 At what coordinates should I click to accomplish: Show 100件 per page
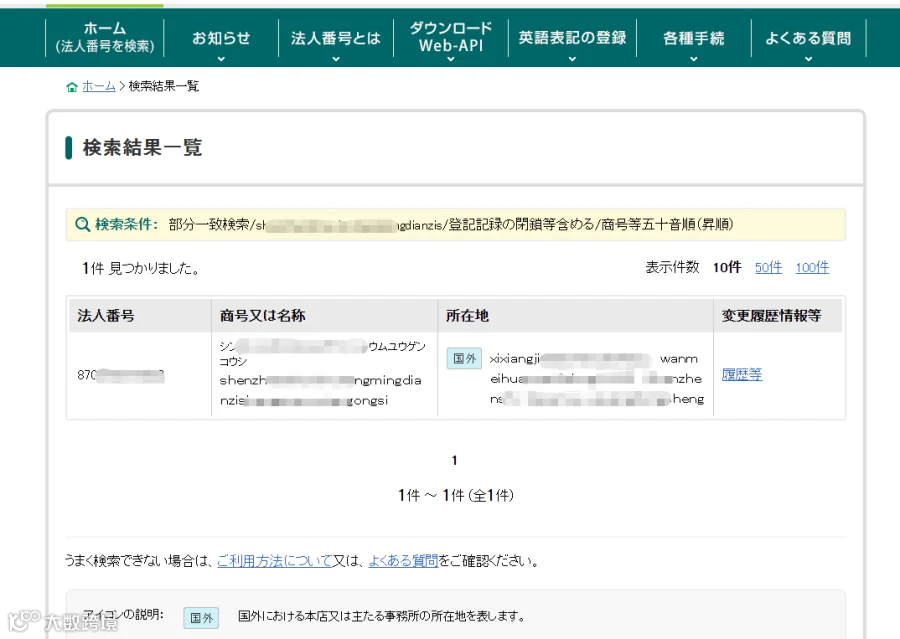(812, 268)
